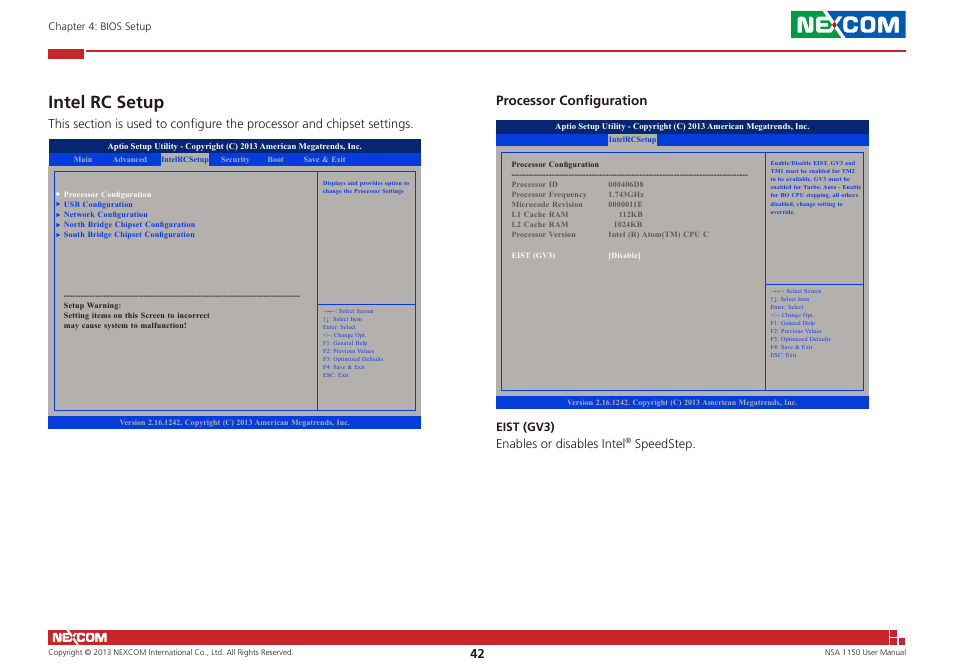Image resolution: width=954 pixels, height=672 pixels.
Task: Open the Save & Exit tab
Action: (x=324, y=159)
